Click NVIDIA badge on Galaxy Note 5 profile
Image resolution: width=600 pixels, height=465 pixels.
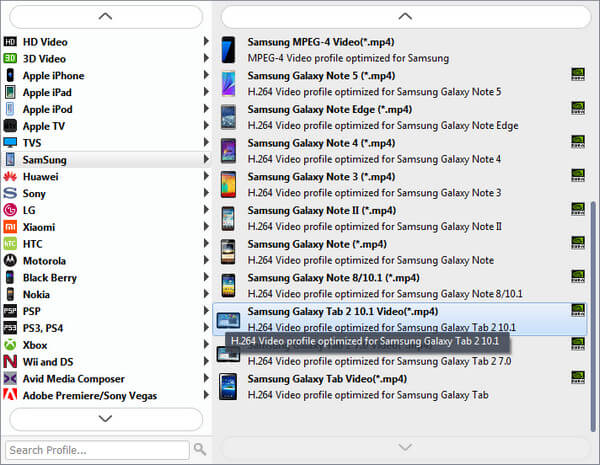578,74
